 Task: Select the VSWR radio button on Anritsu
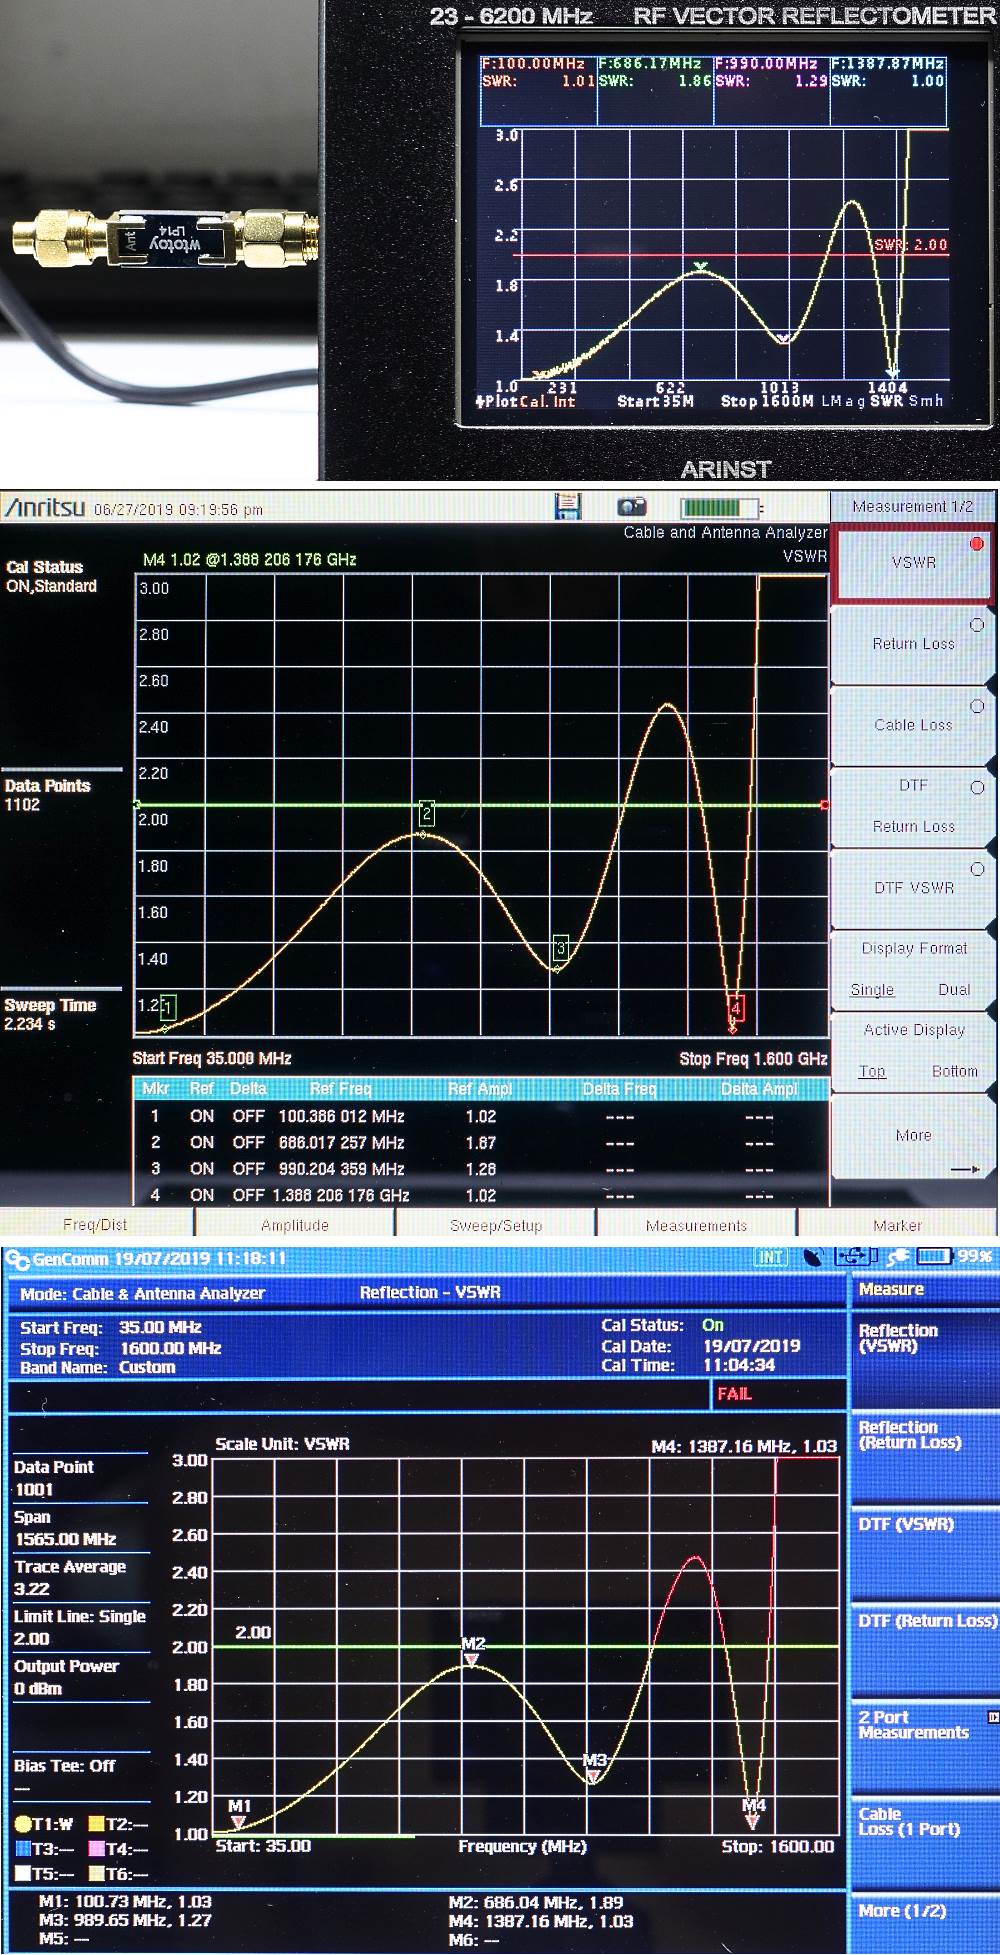[x=976, y=544]
